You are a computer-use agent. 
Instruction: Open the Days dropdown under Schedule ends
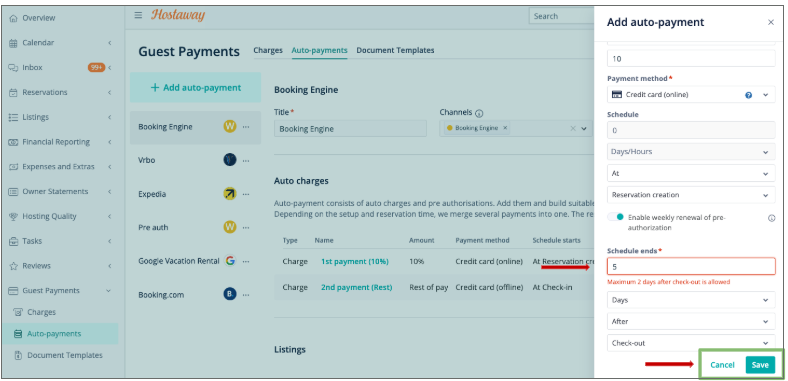click(x=691, y=300)
